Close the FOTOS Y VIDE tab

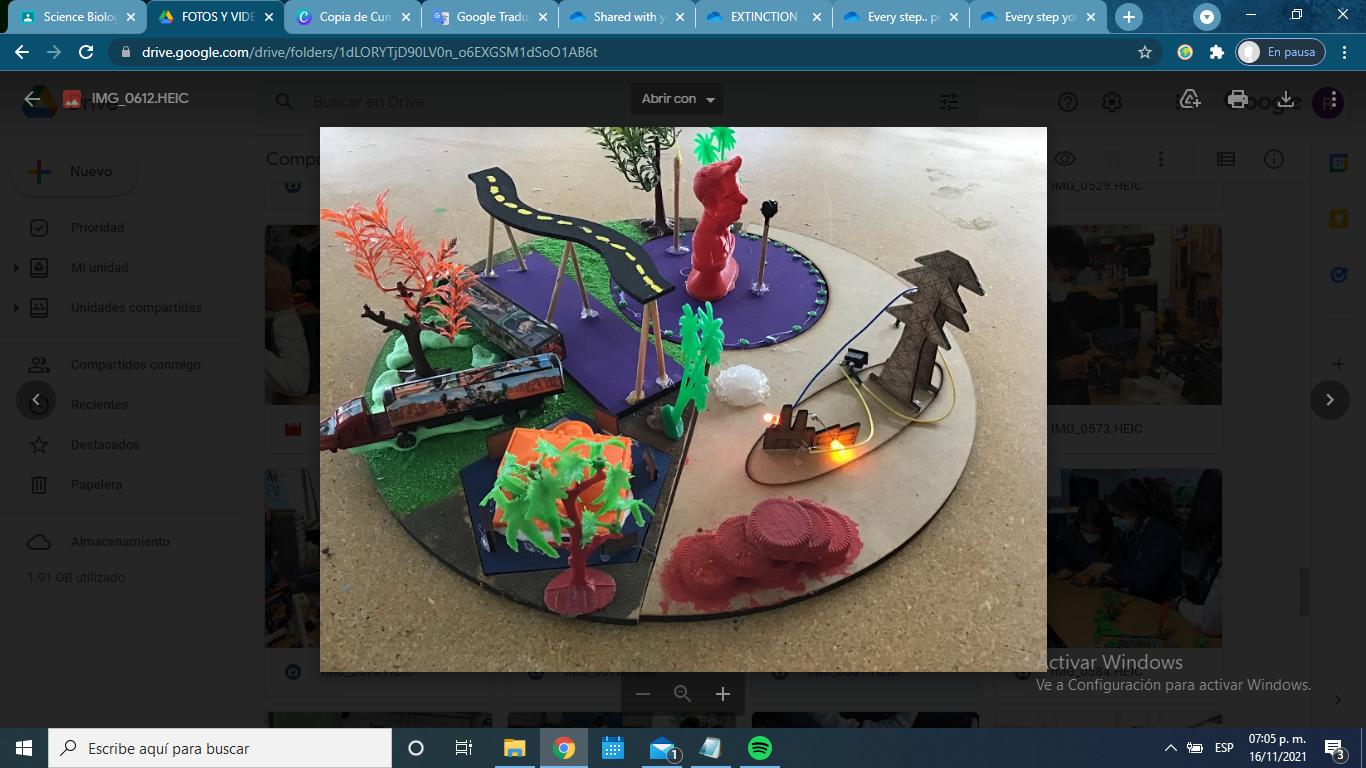click(x=268, y=17)
